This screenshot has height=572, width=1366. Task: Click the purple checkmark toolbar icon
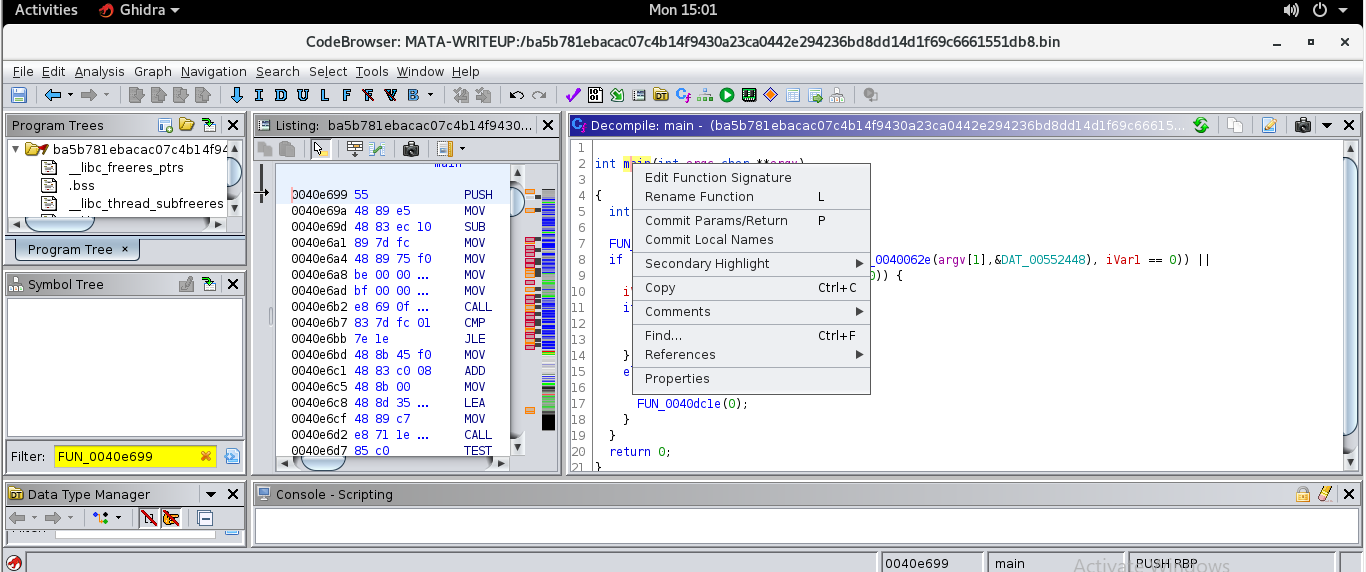[x=573, y=95]
